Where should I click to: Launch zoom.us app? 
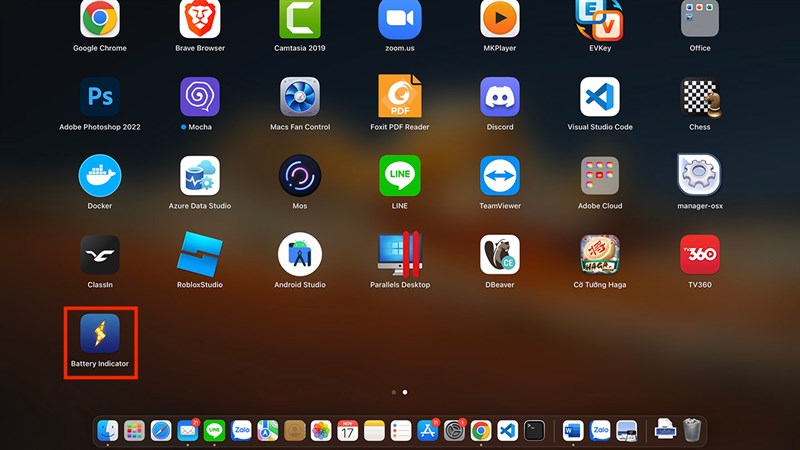coord(400,18)
